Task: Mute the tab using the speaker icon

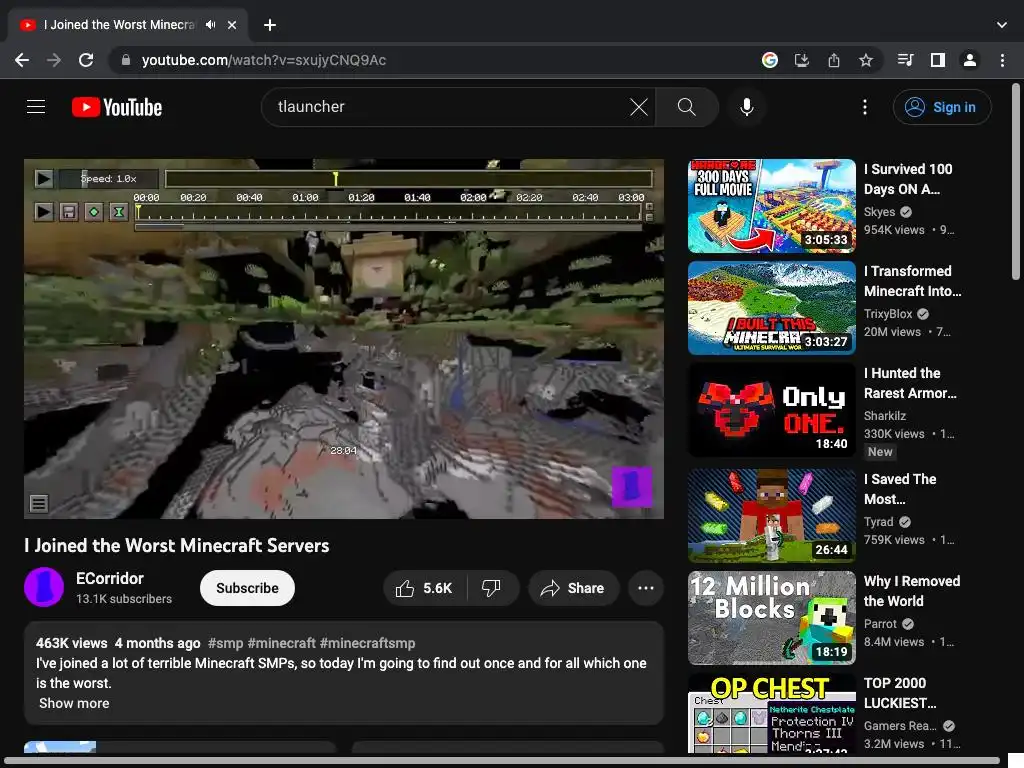Action: [x=210, y=25]
